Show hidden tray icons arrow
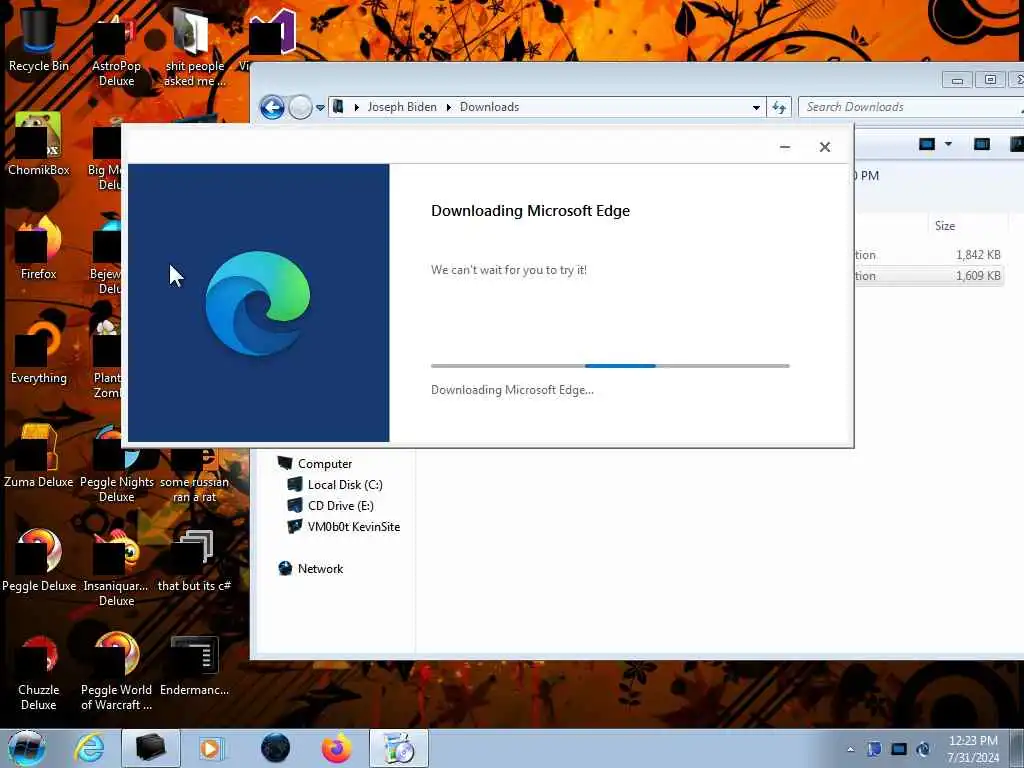The width and height of the screenshot is (1024, 768). click(x=850, y=749)
